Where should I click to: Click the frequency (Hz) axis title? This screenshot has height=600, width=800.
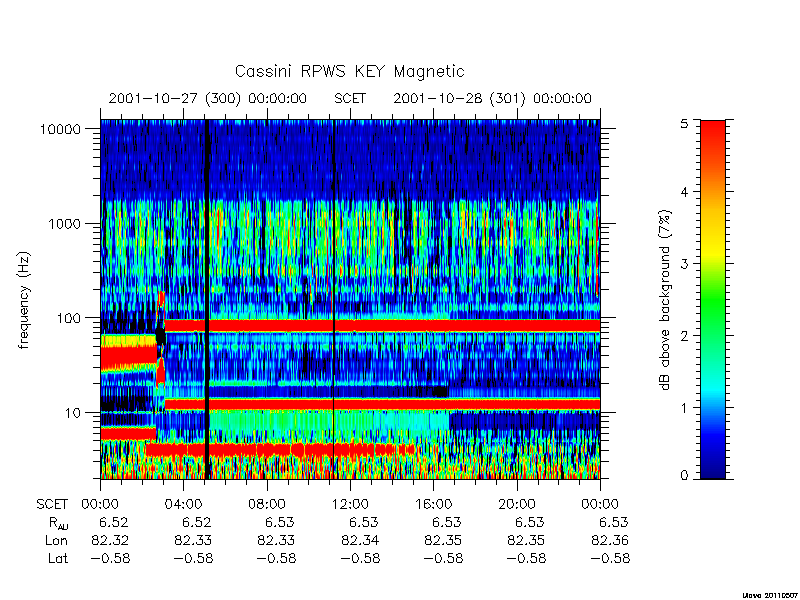pos(24,300)
